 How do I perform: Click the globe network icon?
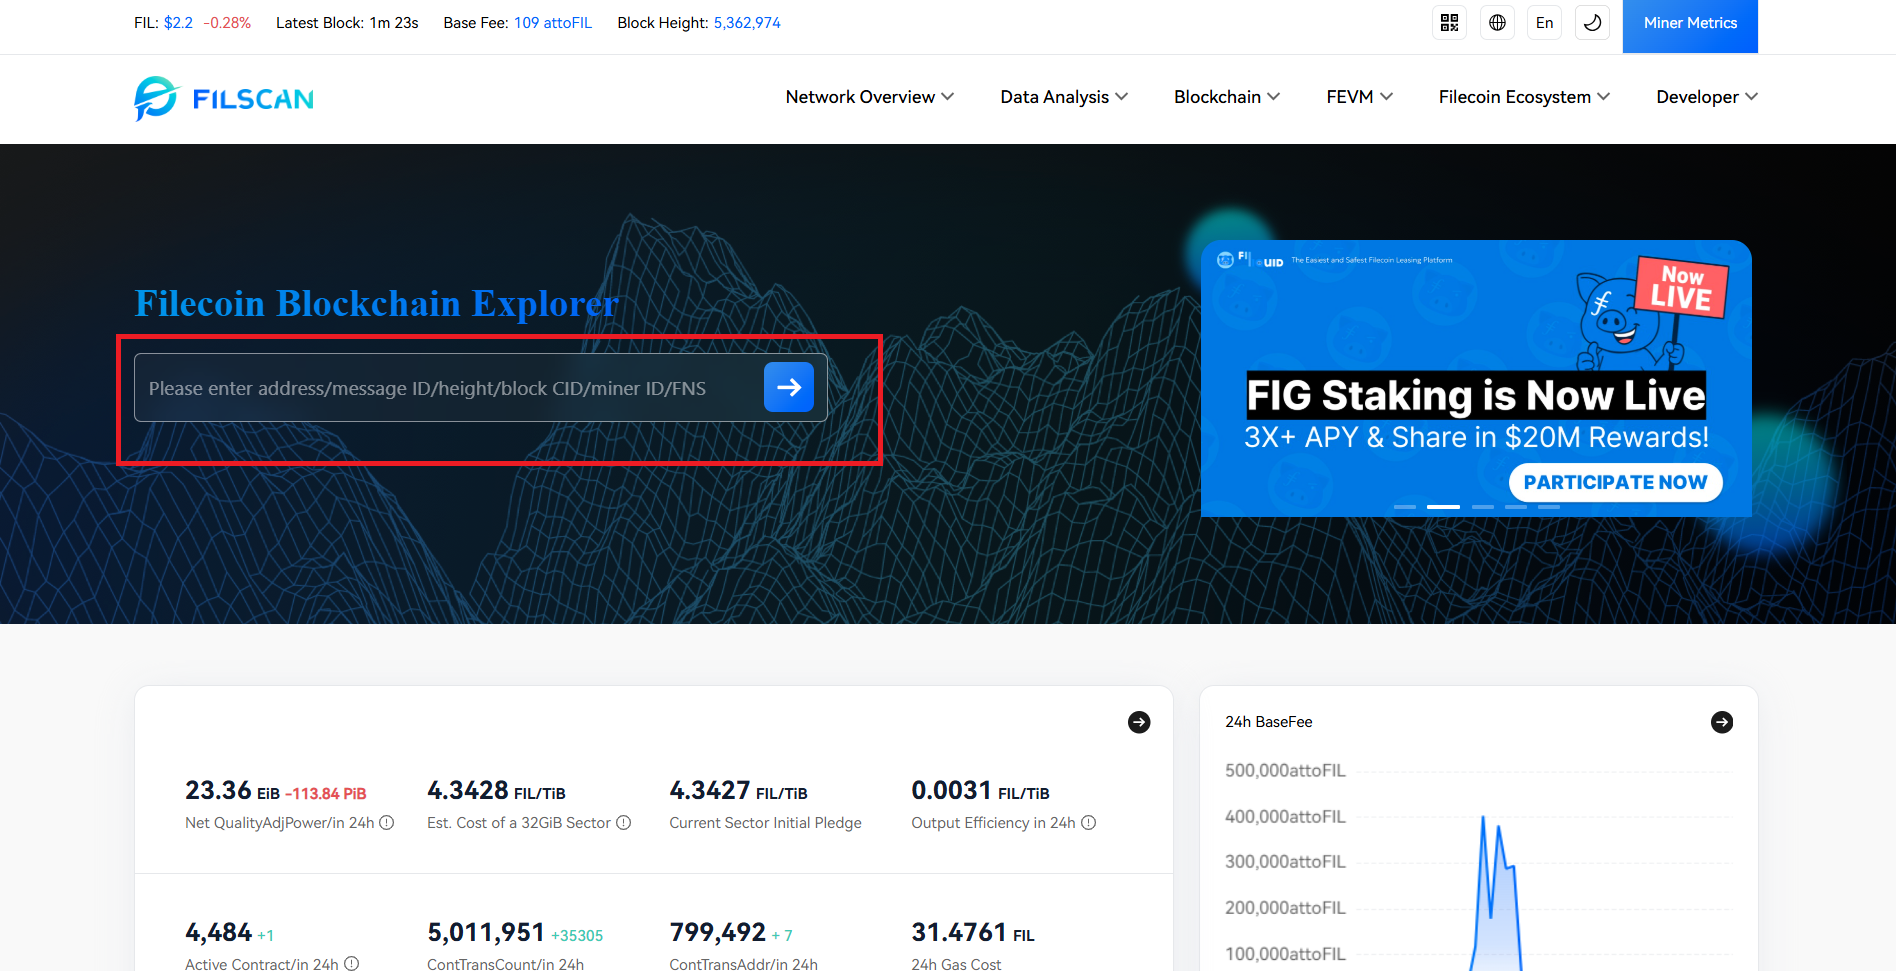[x=1497, y=23]
